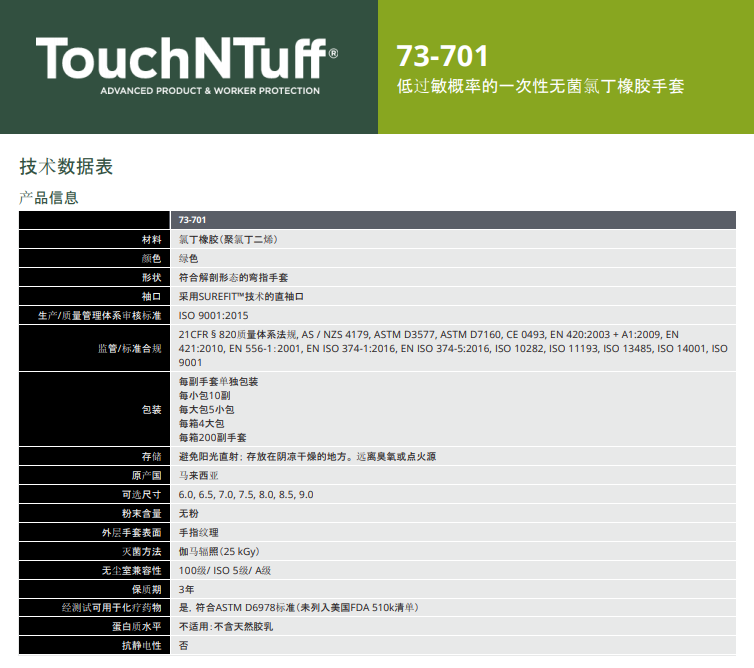This screenshot has width=754, height=668.
Task: Click the 原产国 row label
Action: pyautogui.click(x=146, y=475)
